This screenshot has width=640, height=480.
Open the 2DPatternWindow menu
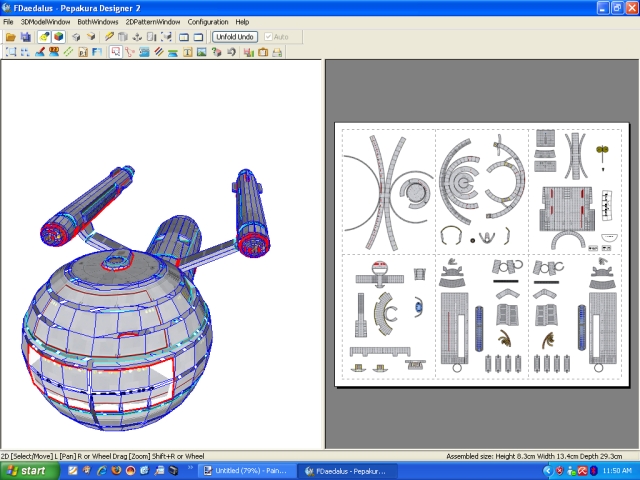click(153, 22)
